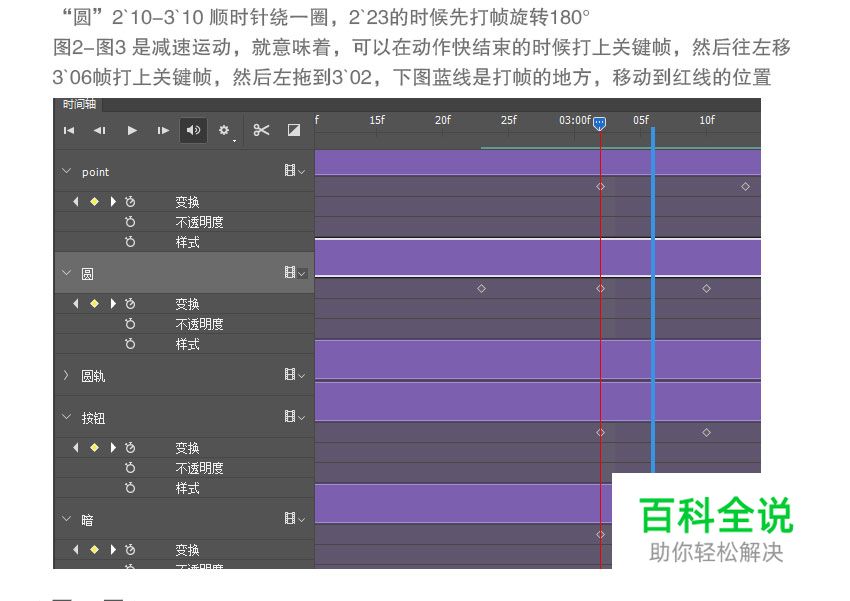This screenshot has height=601, width=850.
Task: Click the filmstrip icon on 圆轨 track
Action: pos(290,376)
